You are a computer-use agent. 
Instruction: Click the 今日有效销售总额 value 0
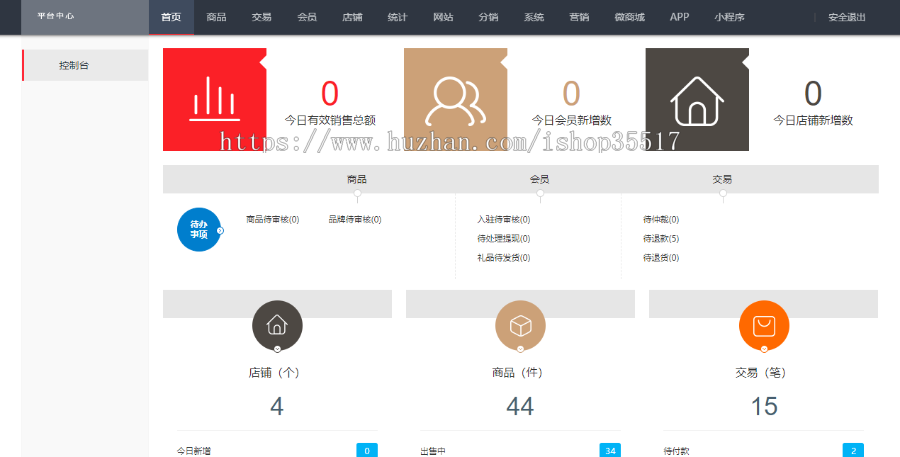point(329,94)
